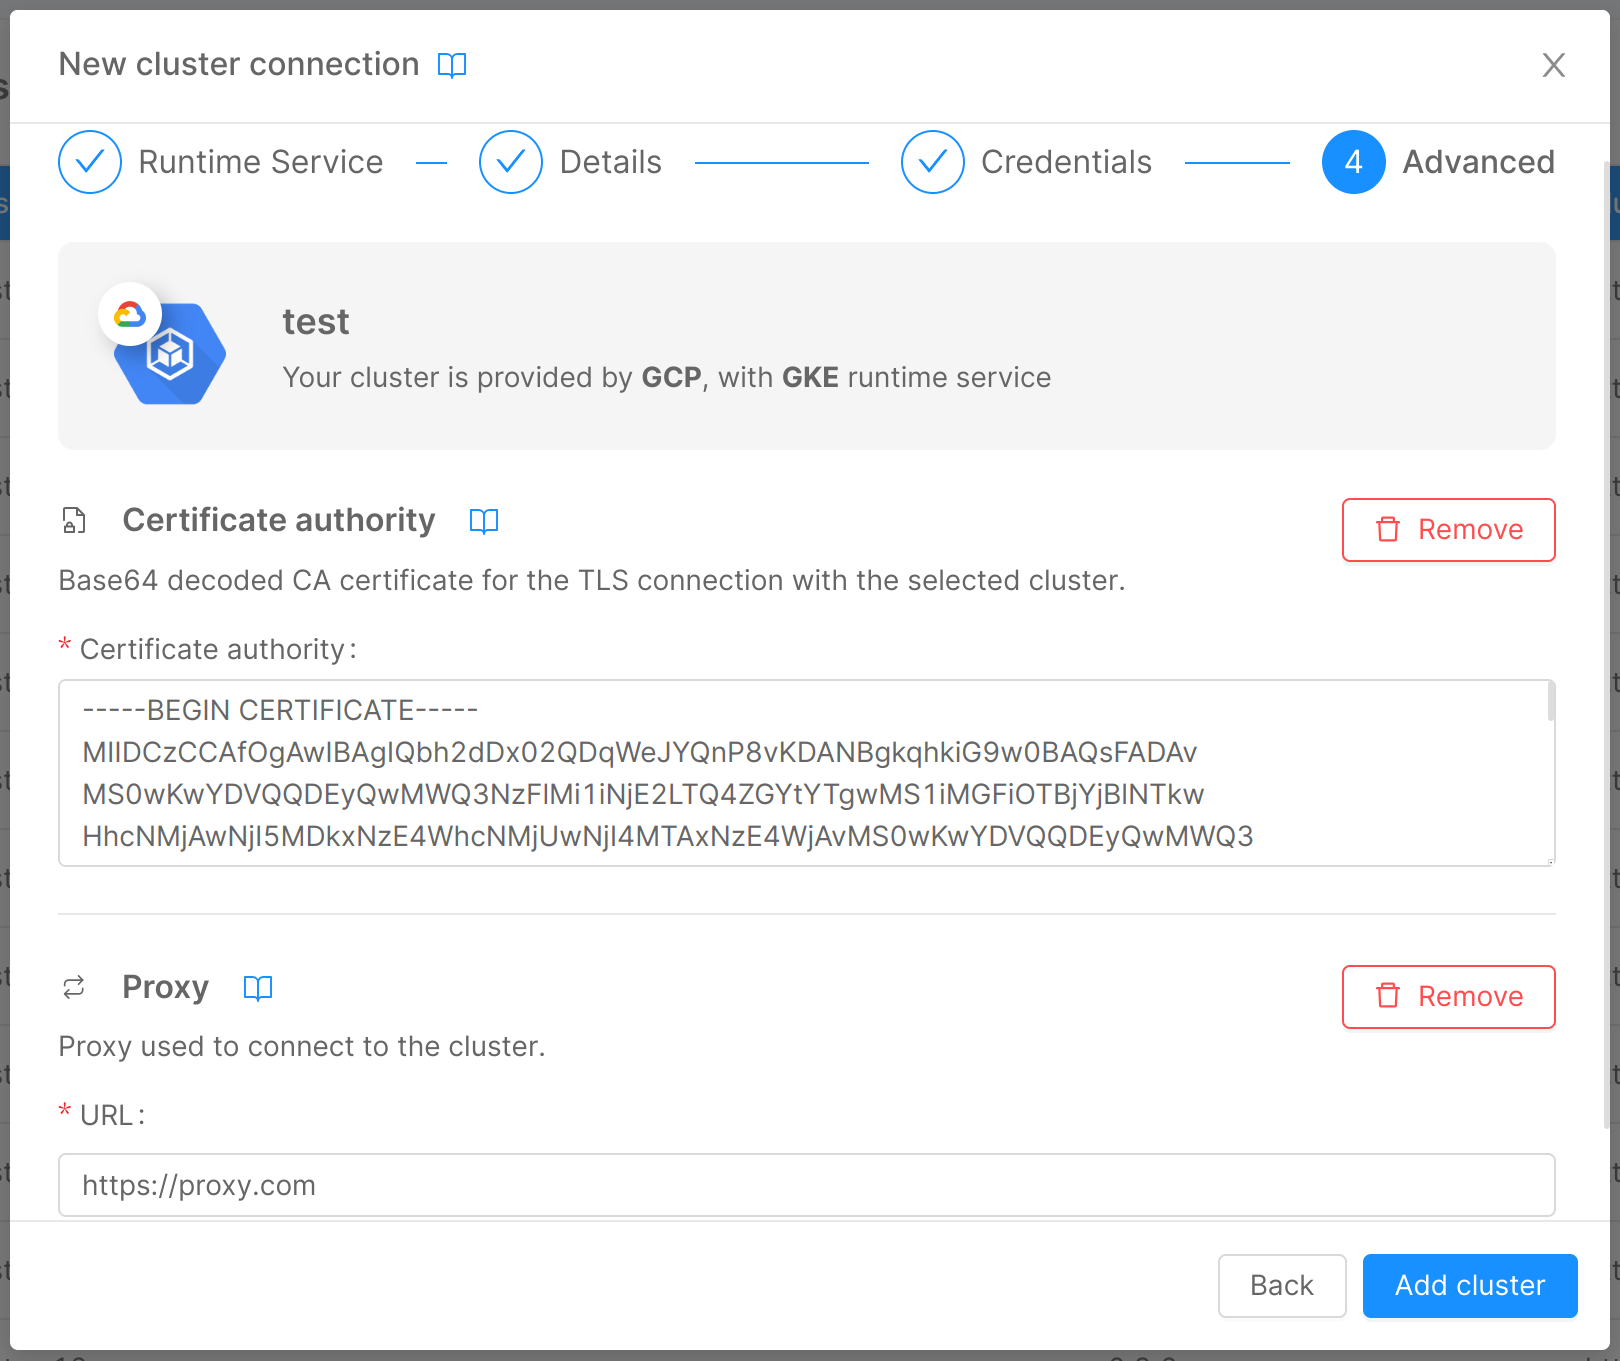Click the certificate file icon beside Certificate authority
Image resolution: width=1620 pixels, height=1361 pixels.
click(x=73, y=520)
